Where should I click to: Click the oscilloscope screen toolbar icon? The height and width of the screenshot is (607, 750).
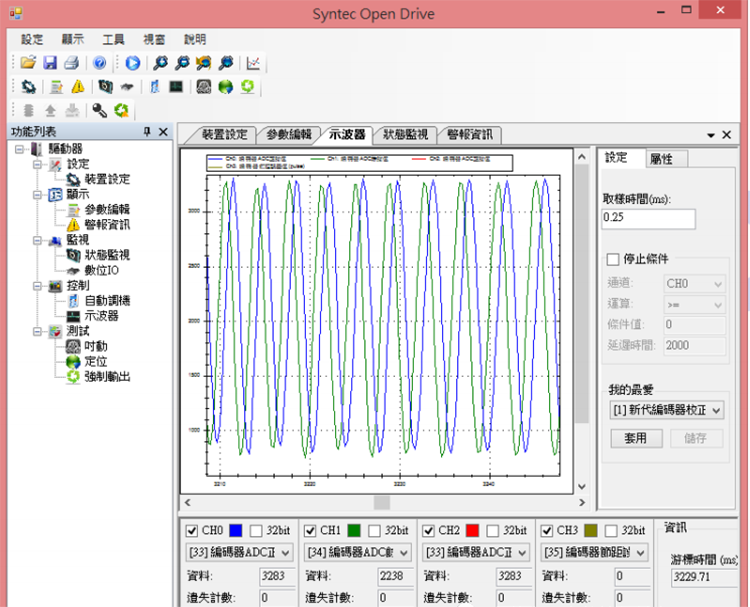tap(176, 87)
